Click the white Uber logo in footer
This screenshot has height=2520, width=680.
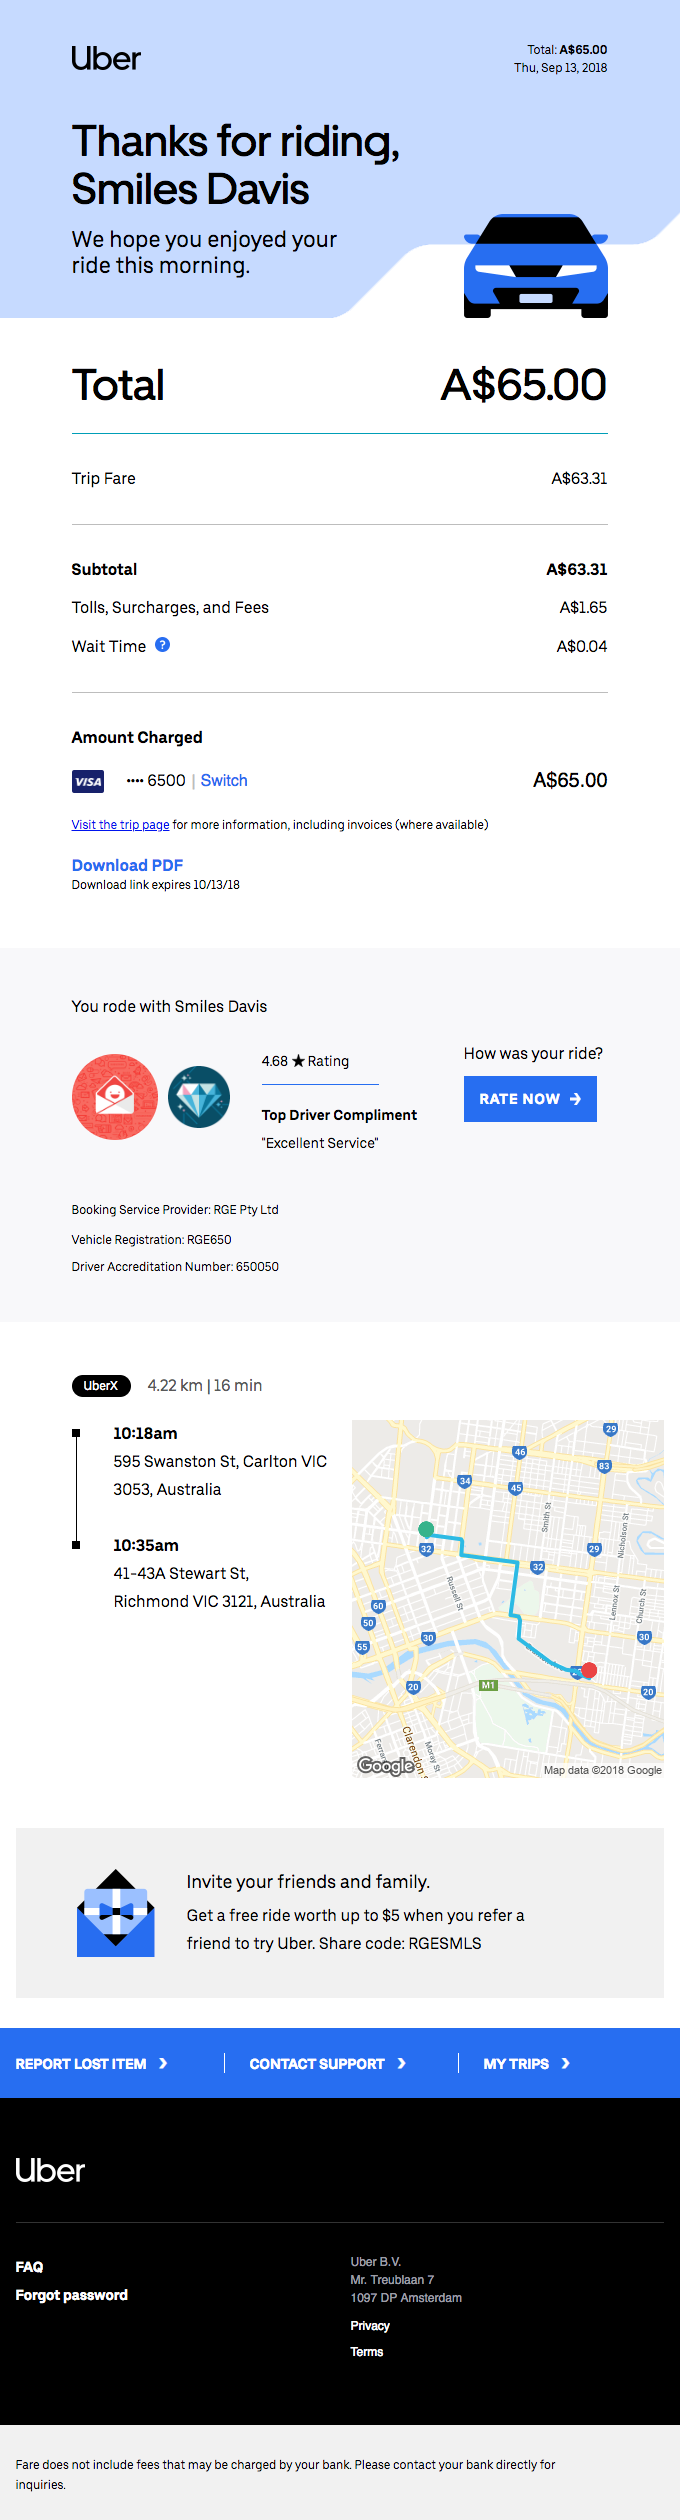coord(50,2170)
